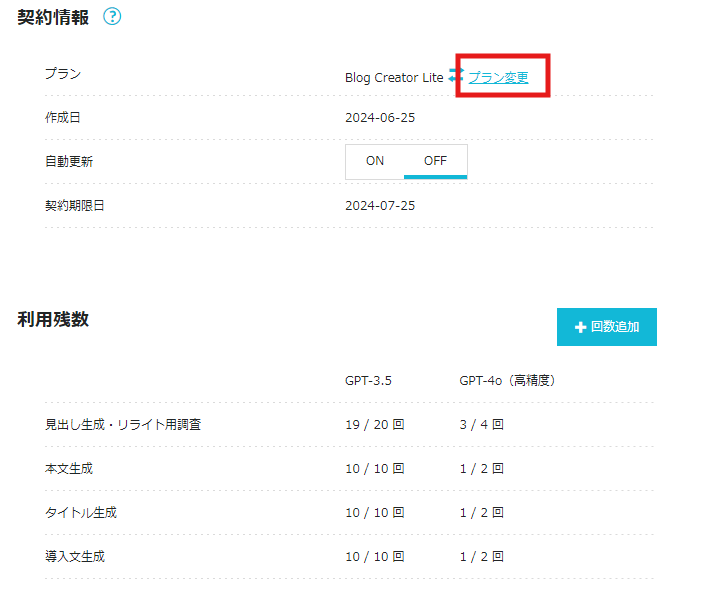Click the GPT-4o（高精度） column header
This screenshot has width=727, height=592.
pos(507,381)
